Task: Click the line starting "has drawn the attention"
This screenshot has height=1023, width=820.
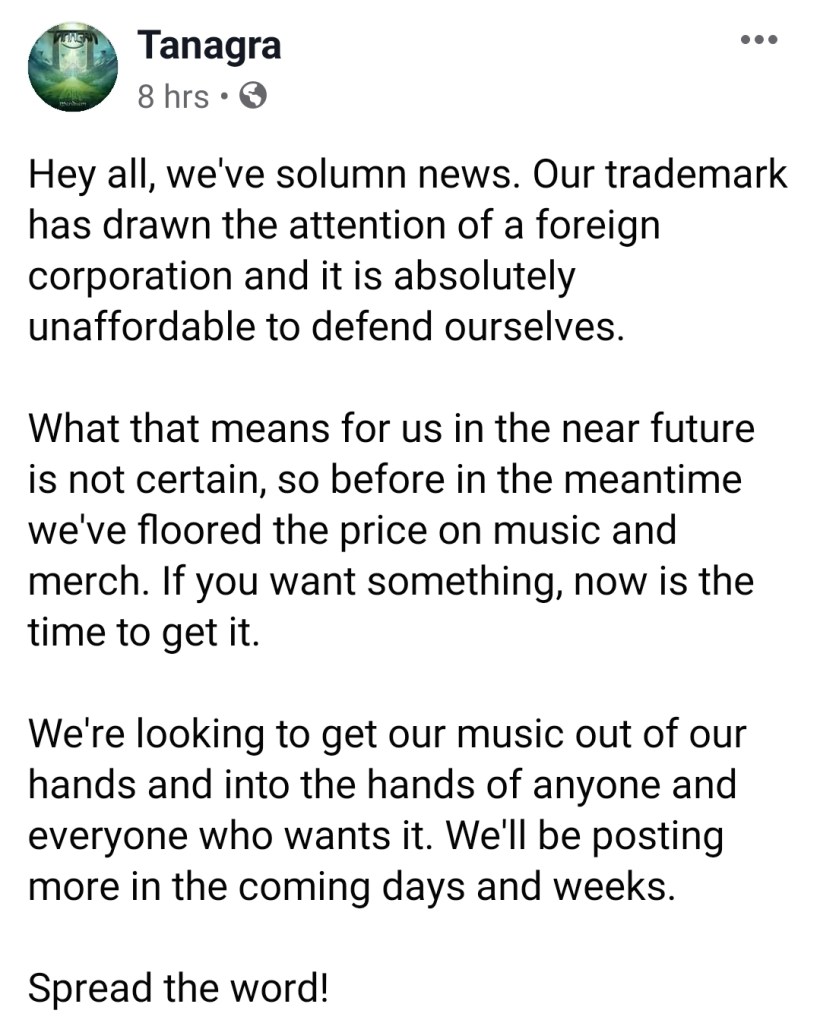Action: (x=344, y=225)
